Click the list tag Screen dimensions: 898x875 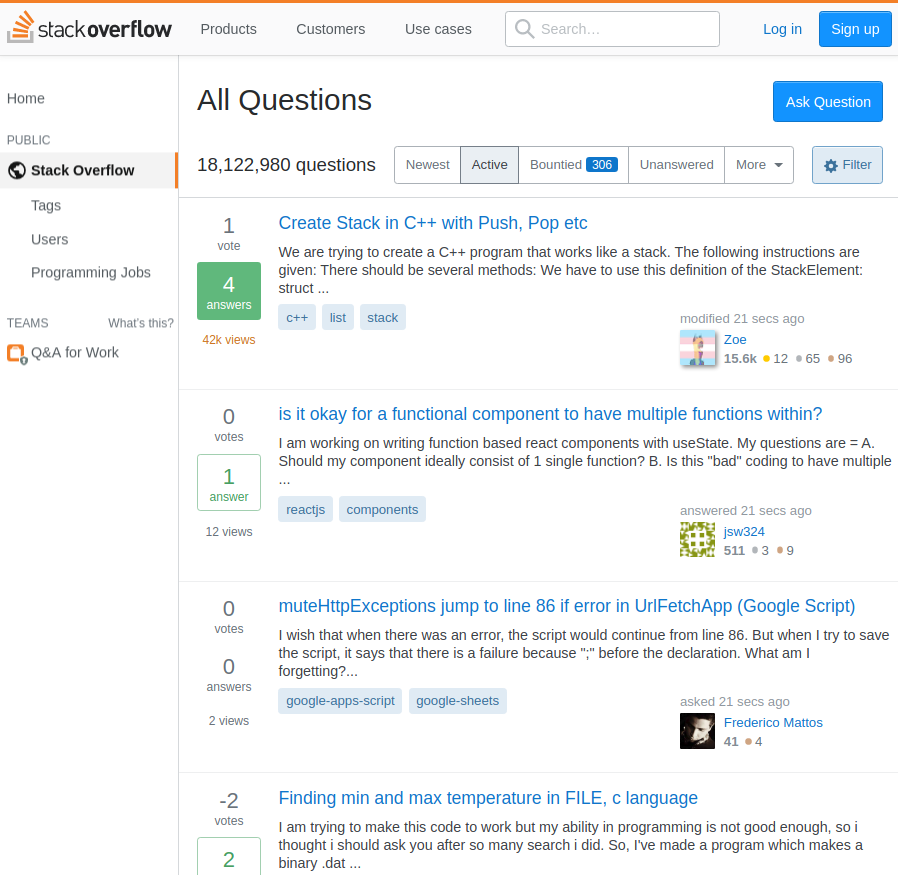tap(338, 317)
